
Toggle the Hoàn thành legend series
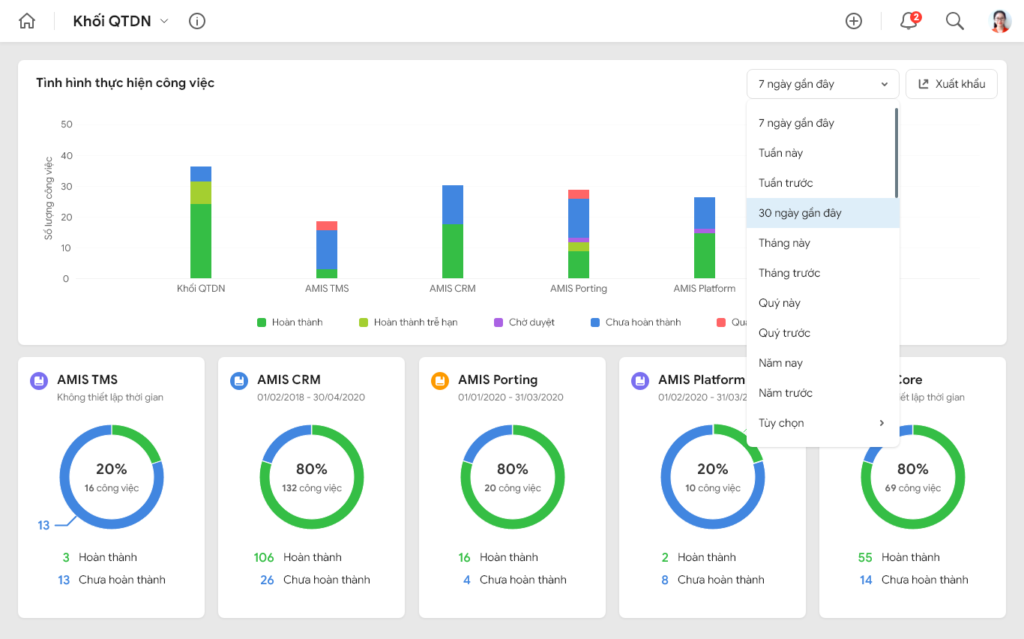(x=290, y=322)
